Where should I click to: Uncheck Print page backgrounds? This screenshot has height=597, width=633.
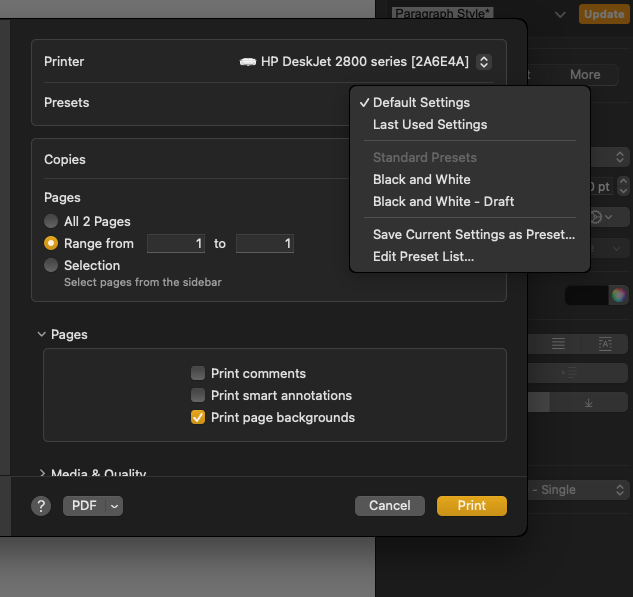pos(198,417)
